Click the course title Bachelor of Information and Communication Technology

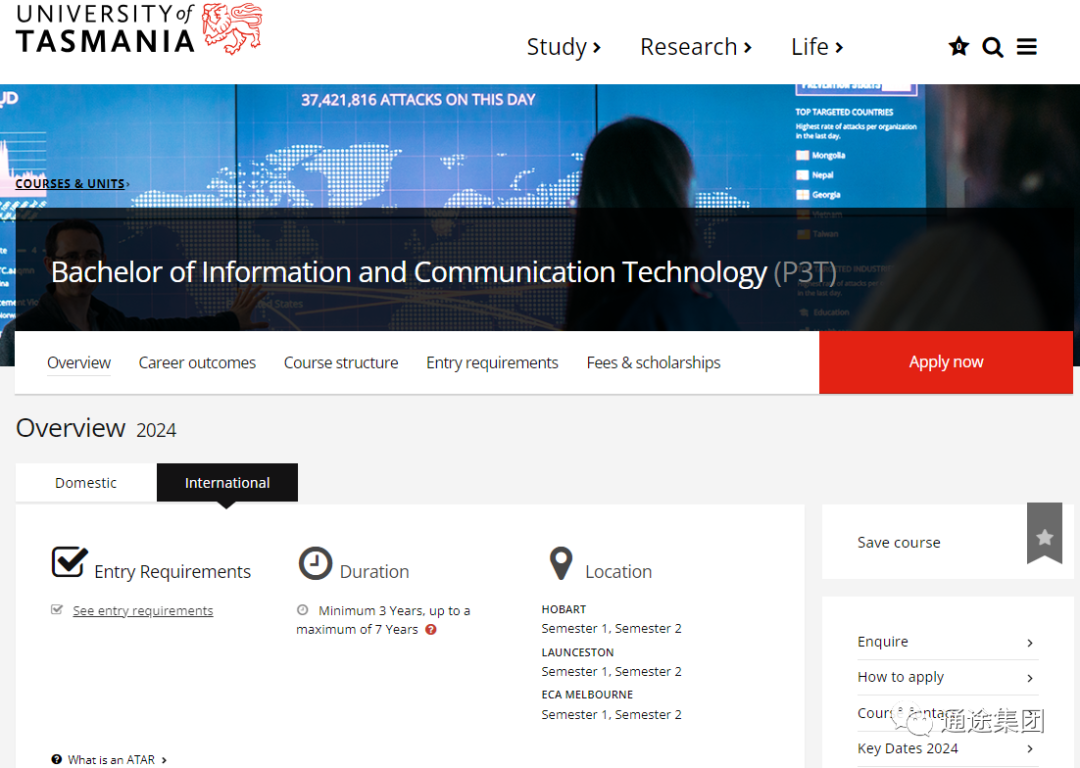click(408, 272)
